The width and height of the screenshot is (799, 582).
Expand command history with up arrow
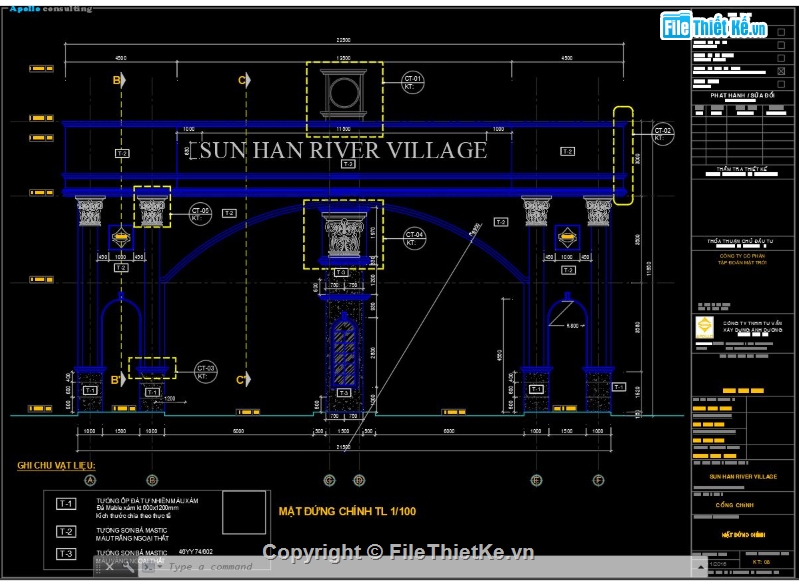coord(701,567)
